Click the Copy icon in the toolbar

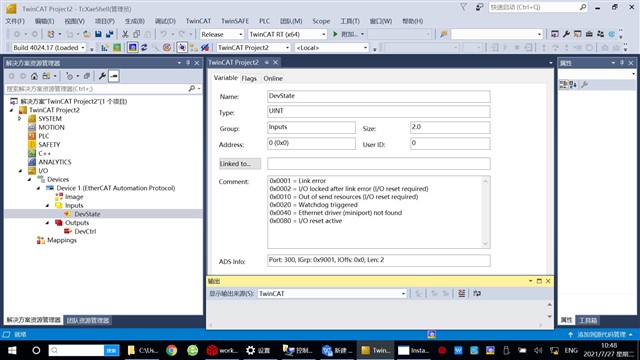tap(136, 34)
